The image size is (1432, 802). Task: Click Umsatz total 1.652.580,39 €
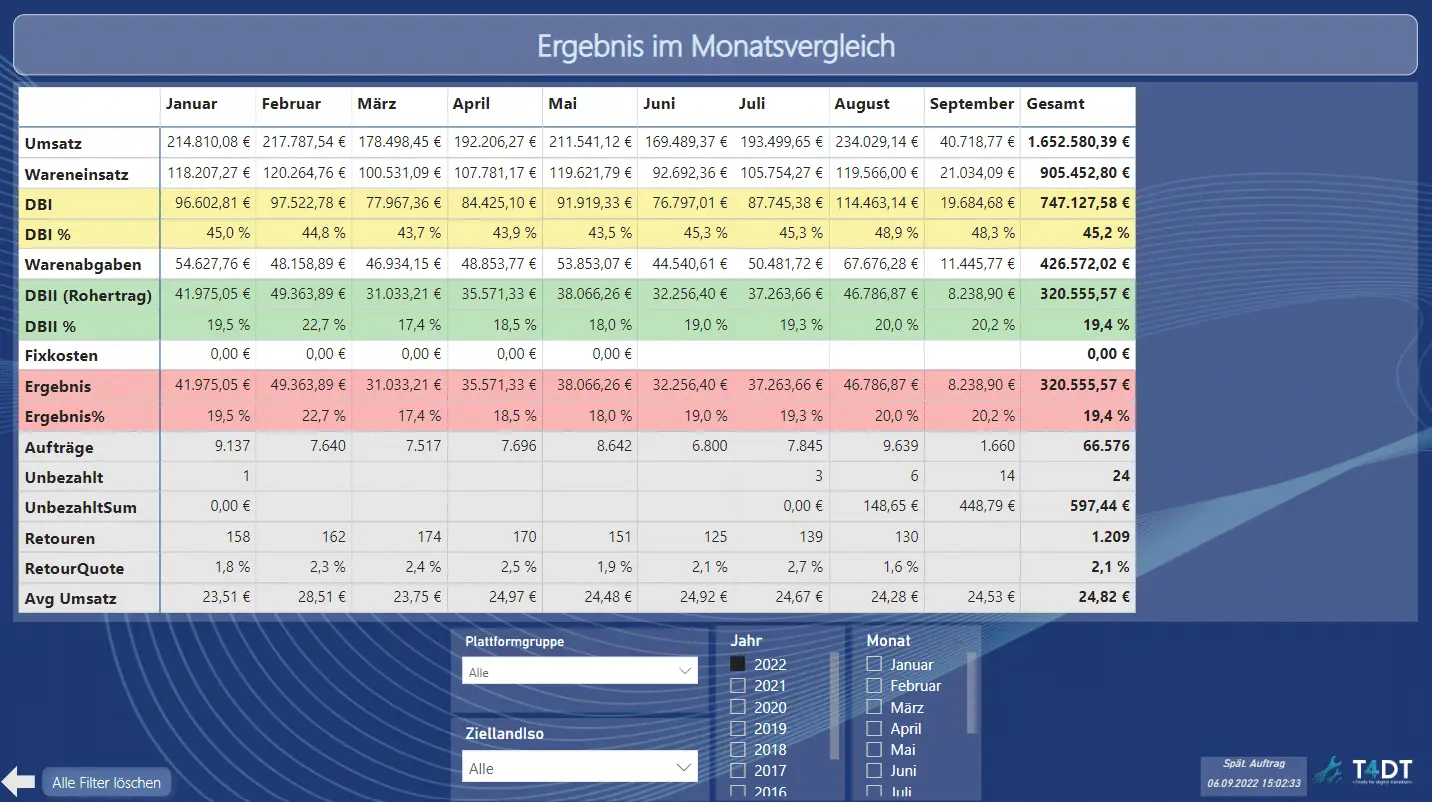[1079, 142]
